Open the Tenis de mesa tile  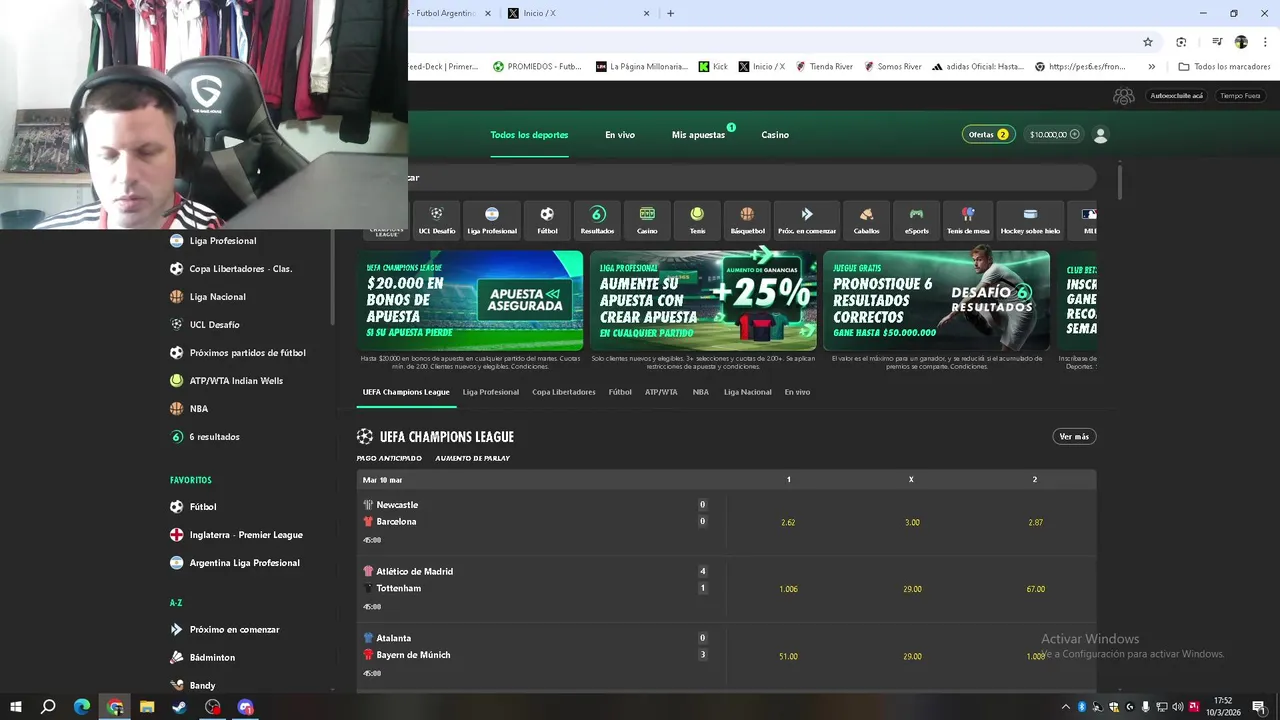pos(968,220)
